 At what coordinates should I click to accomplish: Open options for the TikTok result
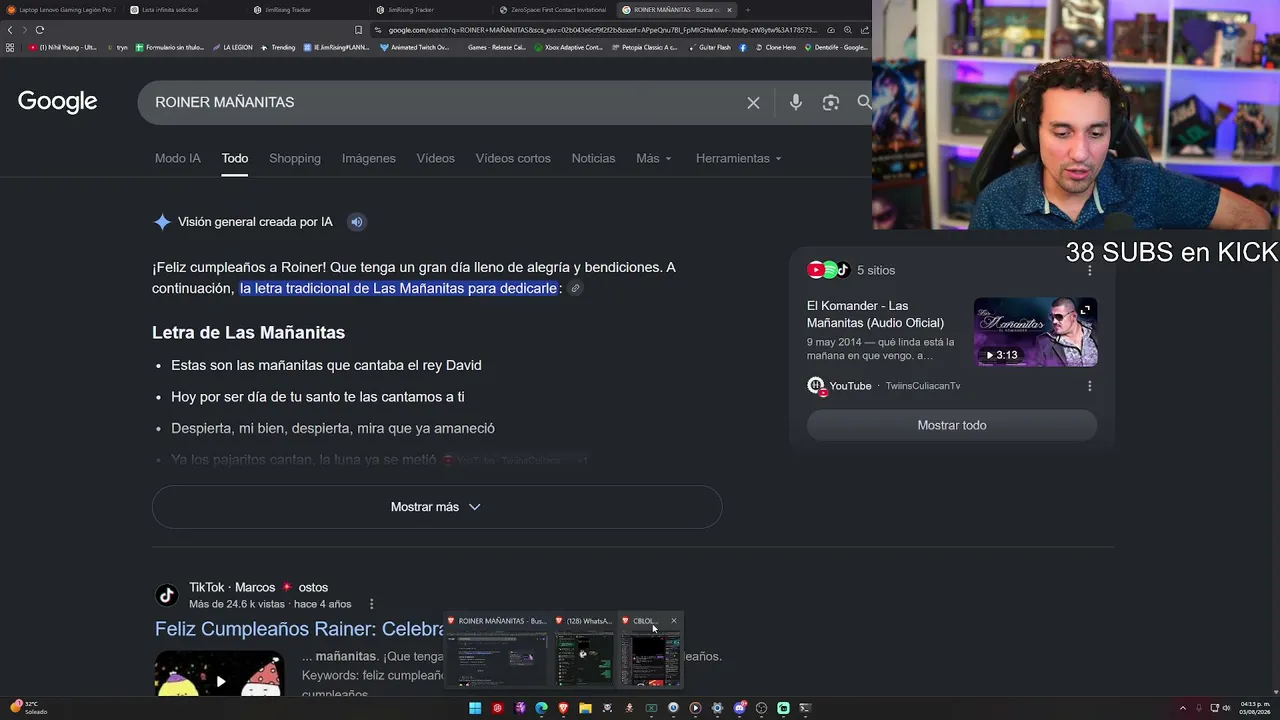pyautogui.click(x=371, y=604)
